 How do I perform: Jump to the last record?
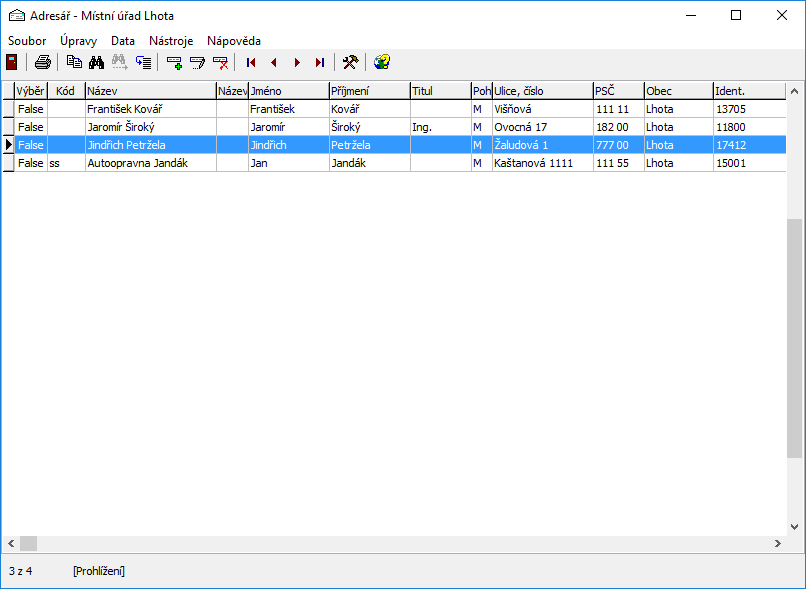click(x=320, y=62)
